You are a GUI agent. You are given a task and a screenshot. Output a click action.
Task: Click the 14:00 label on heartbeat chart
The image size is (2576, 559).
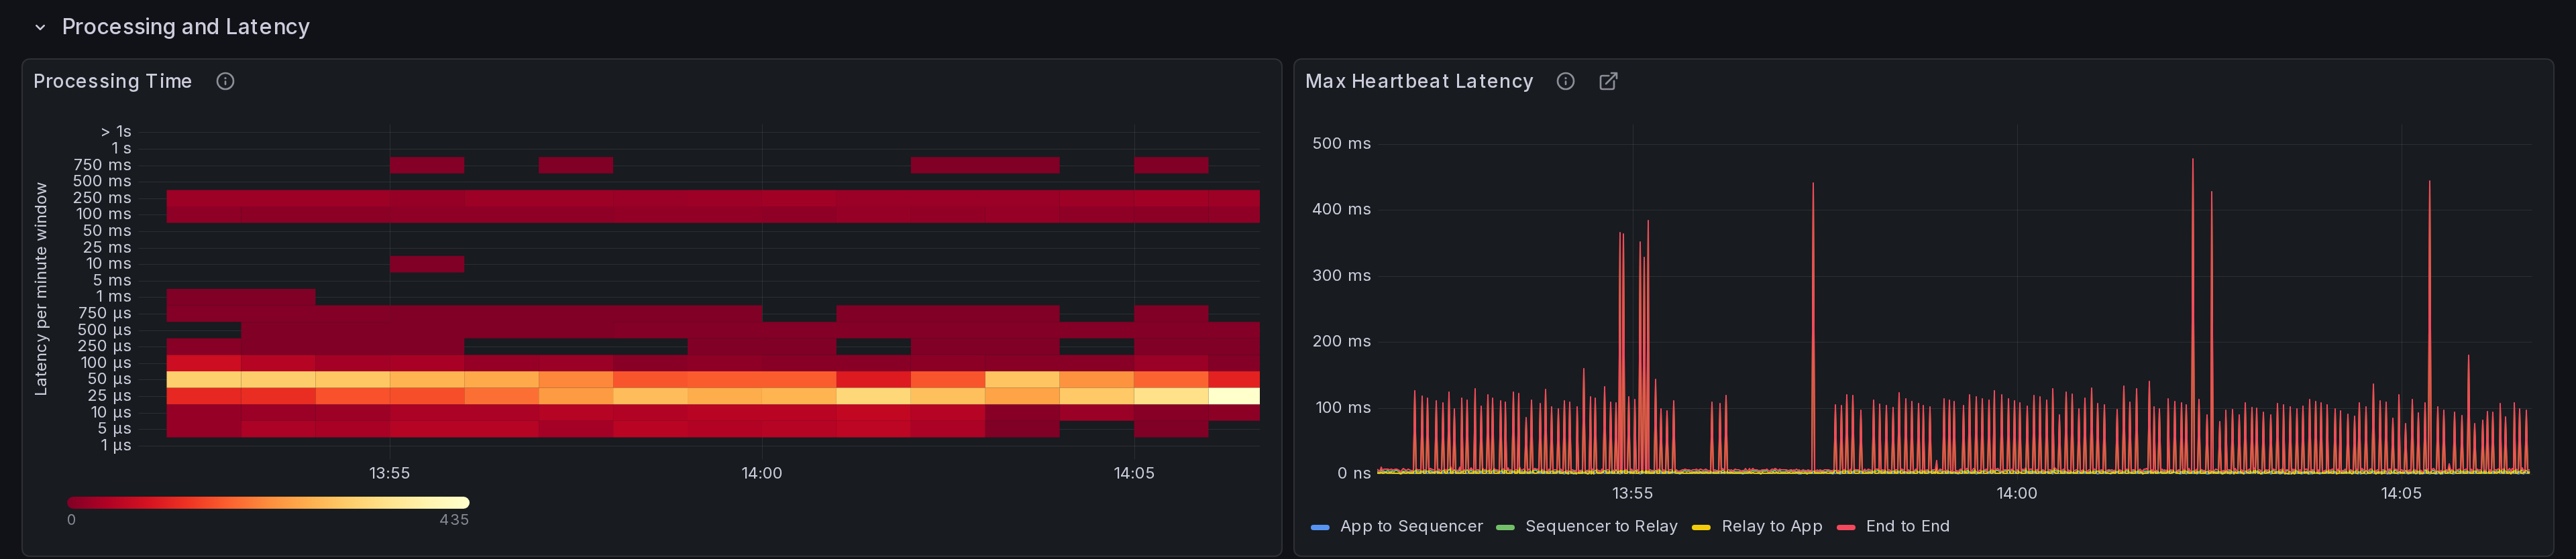coord(2017,493)
